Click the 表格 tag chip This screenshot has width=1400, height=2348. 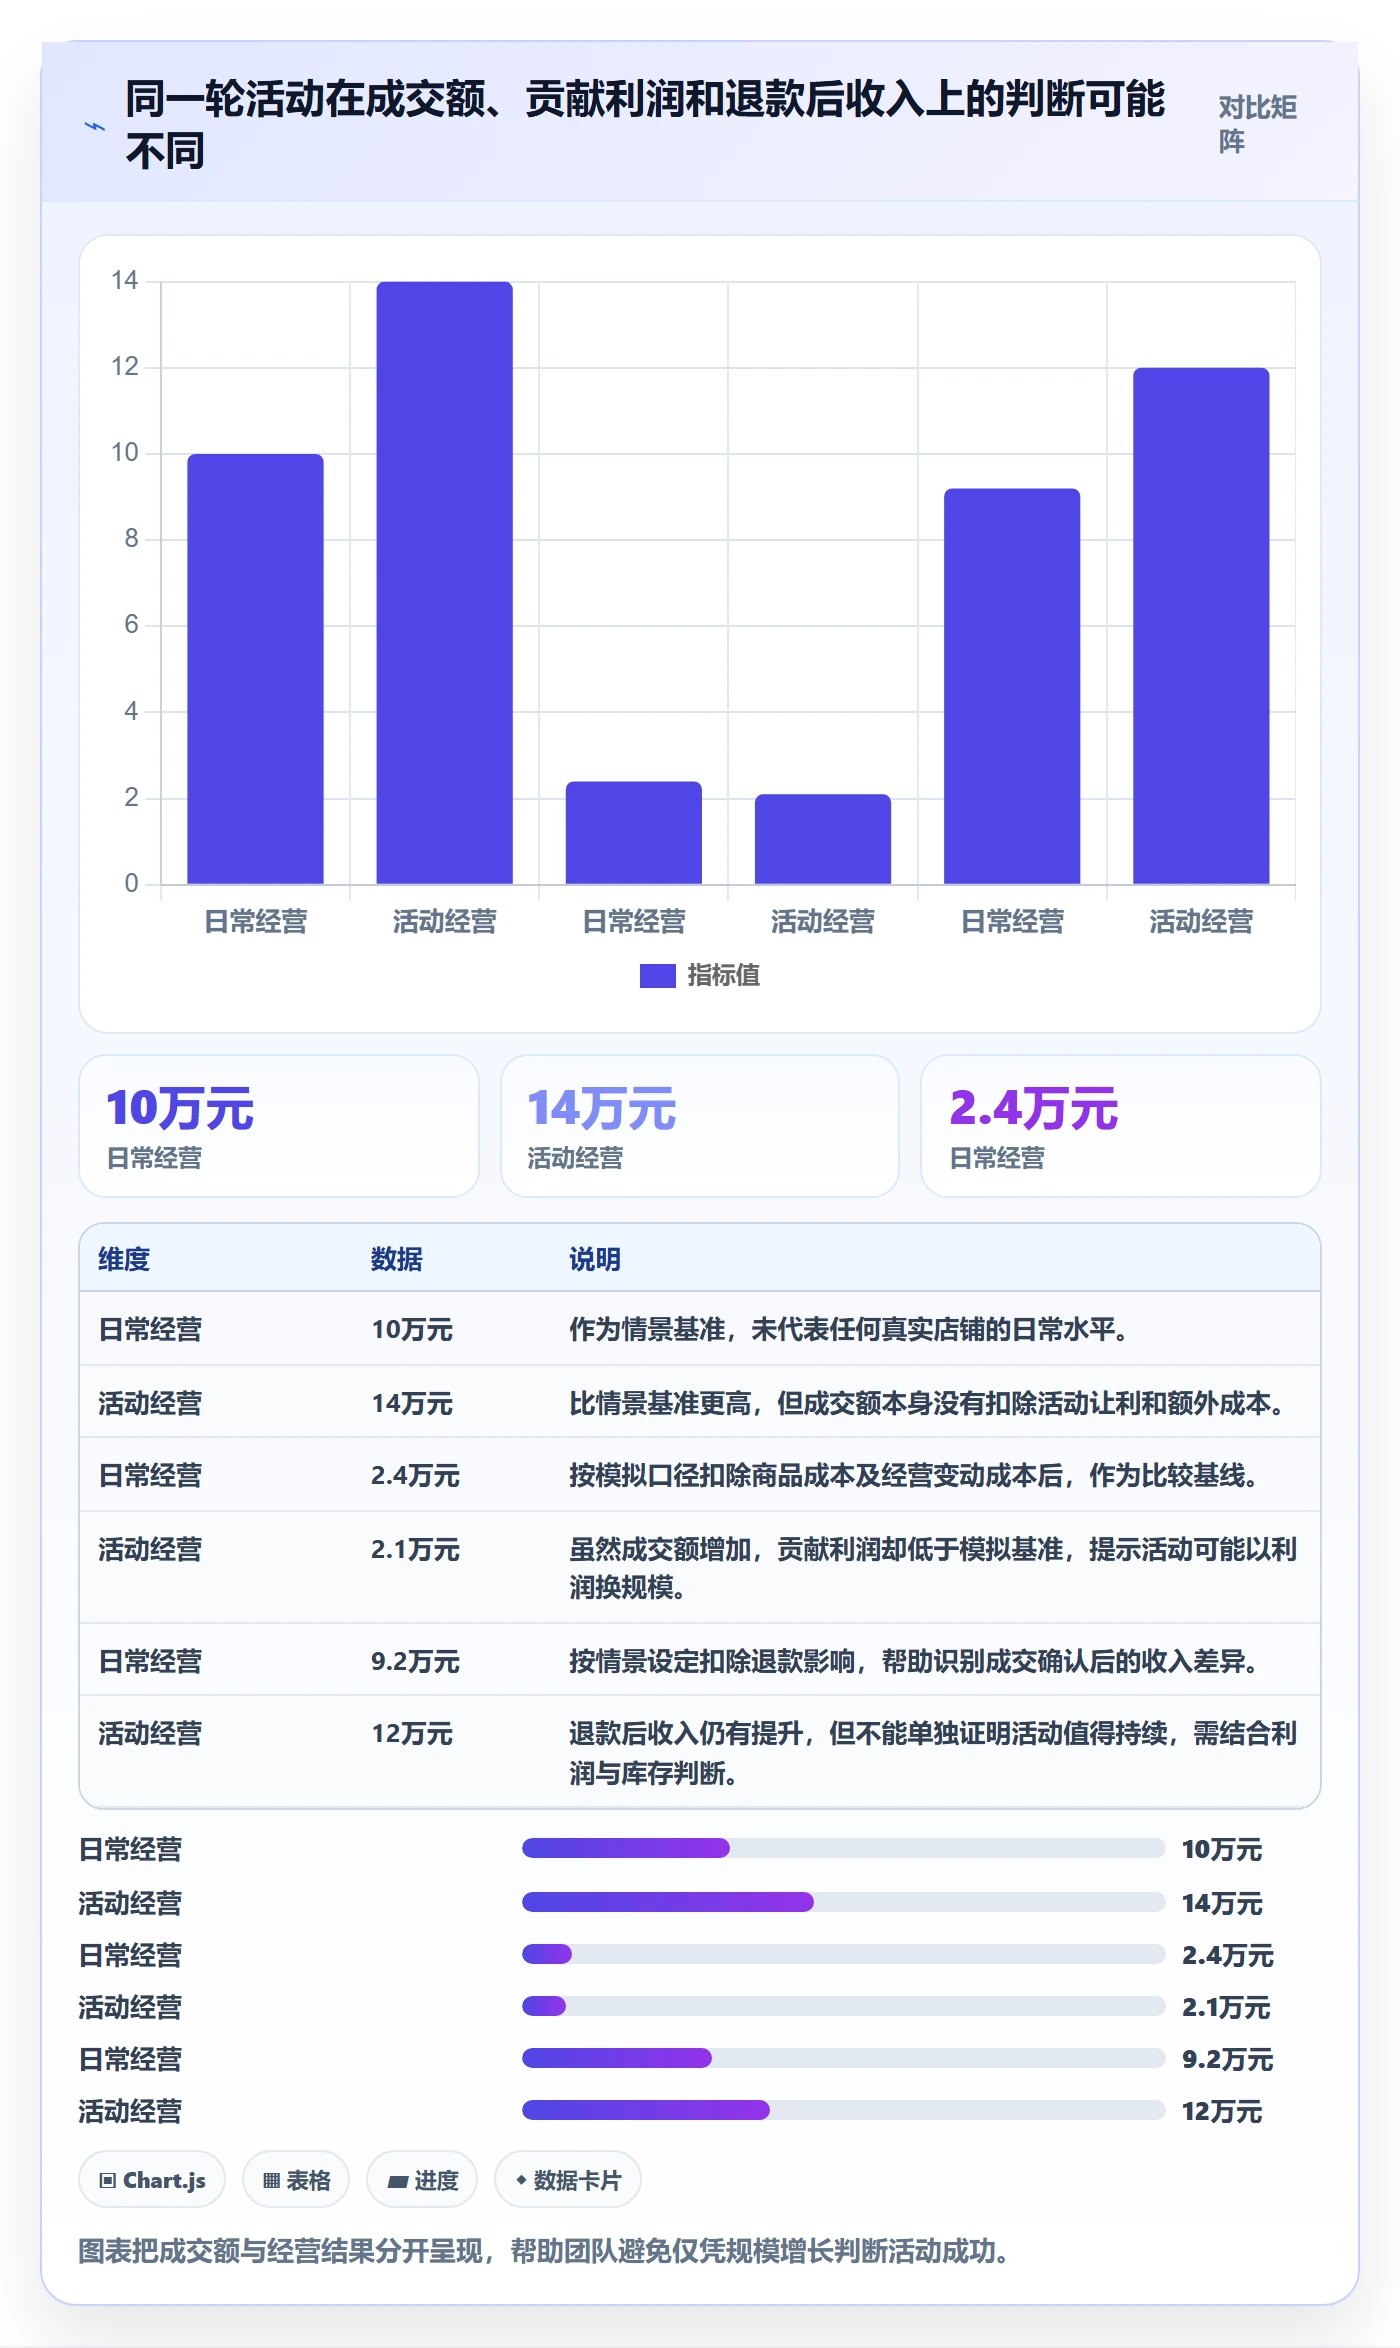296,2180
